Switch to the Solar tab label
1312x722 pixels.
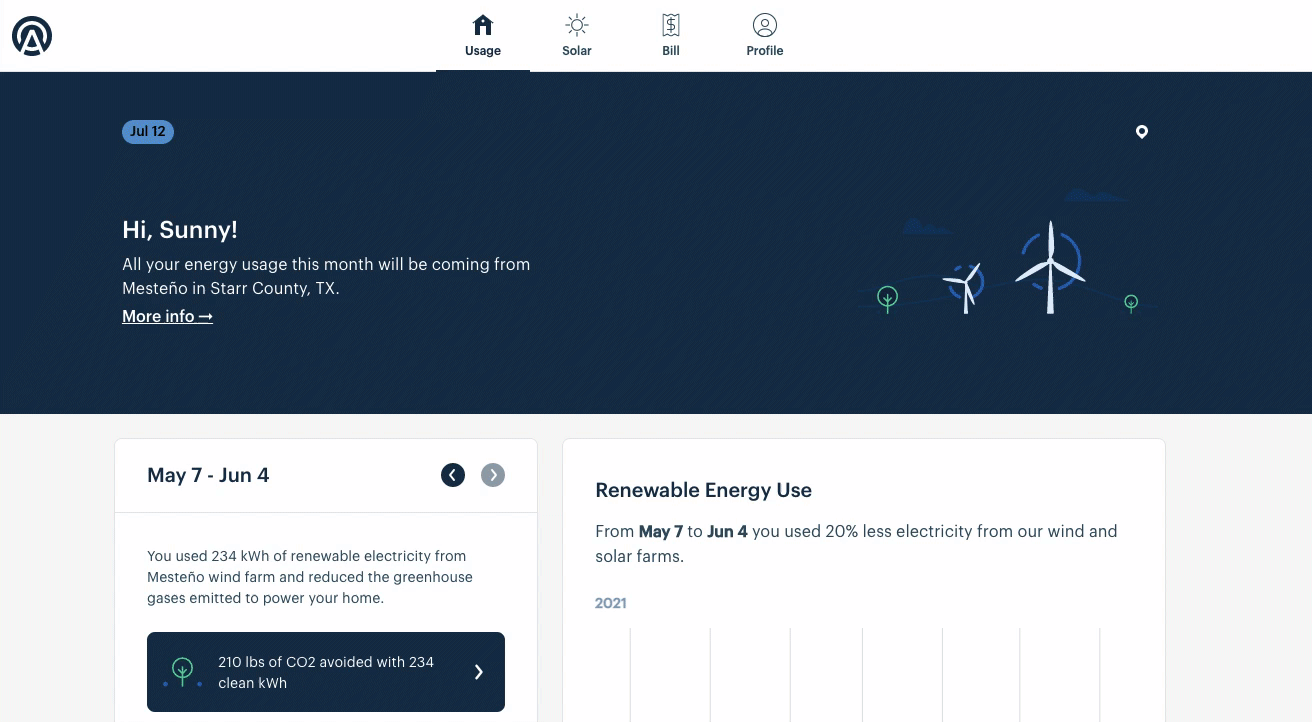click(x=577, y=51)
